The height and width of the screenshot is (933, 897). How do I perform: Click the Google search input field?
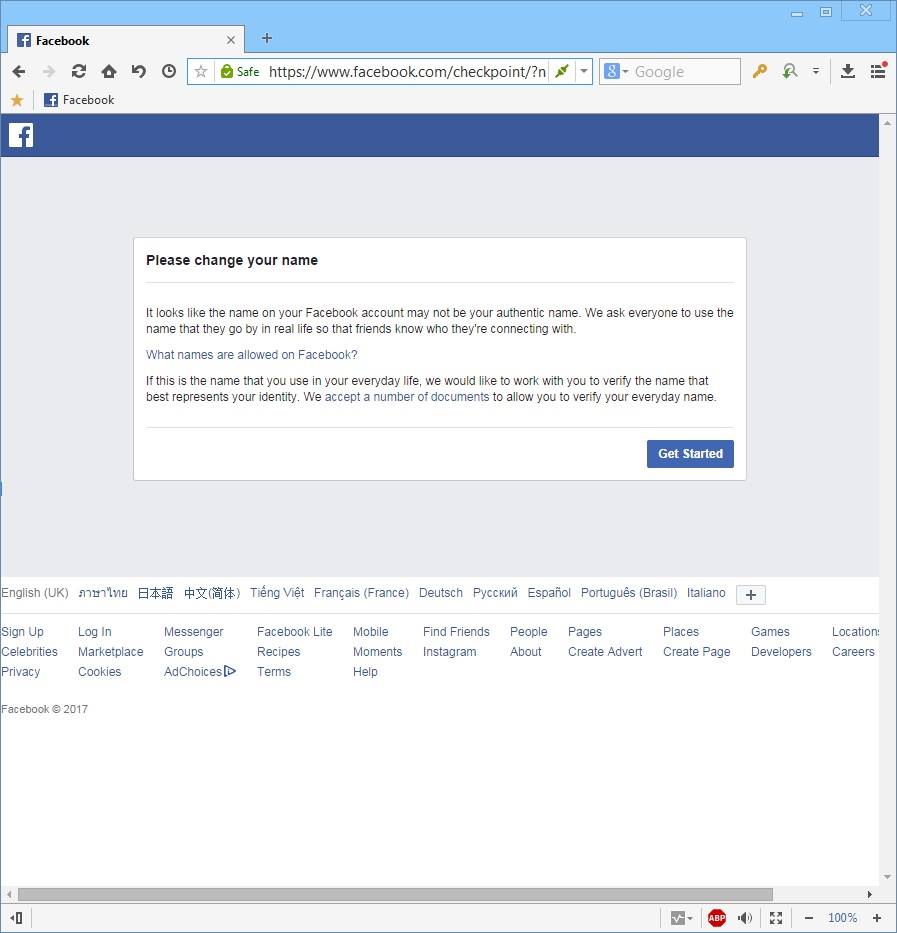point(686,72)
